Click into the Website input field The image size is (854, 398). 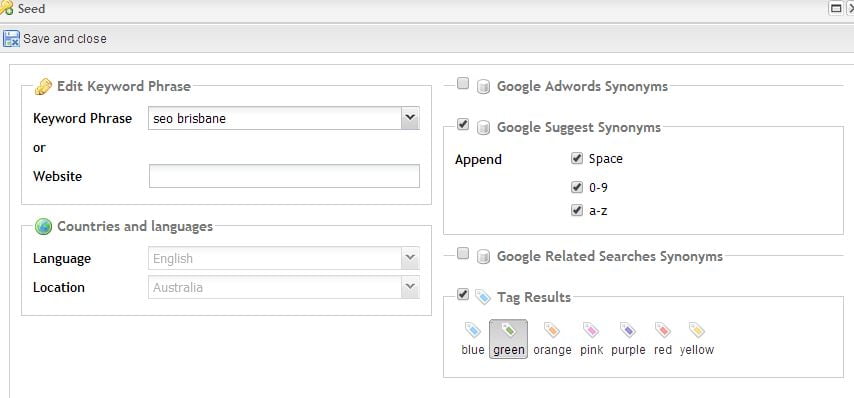(284, 176)
